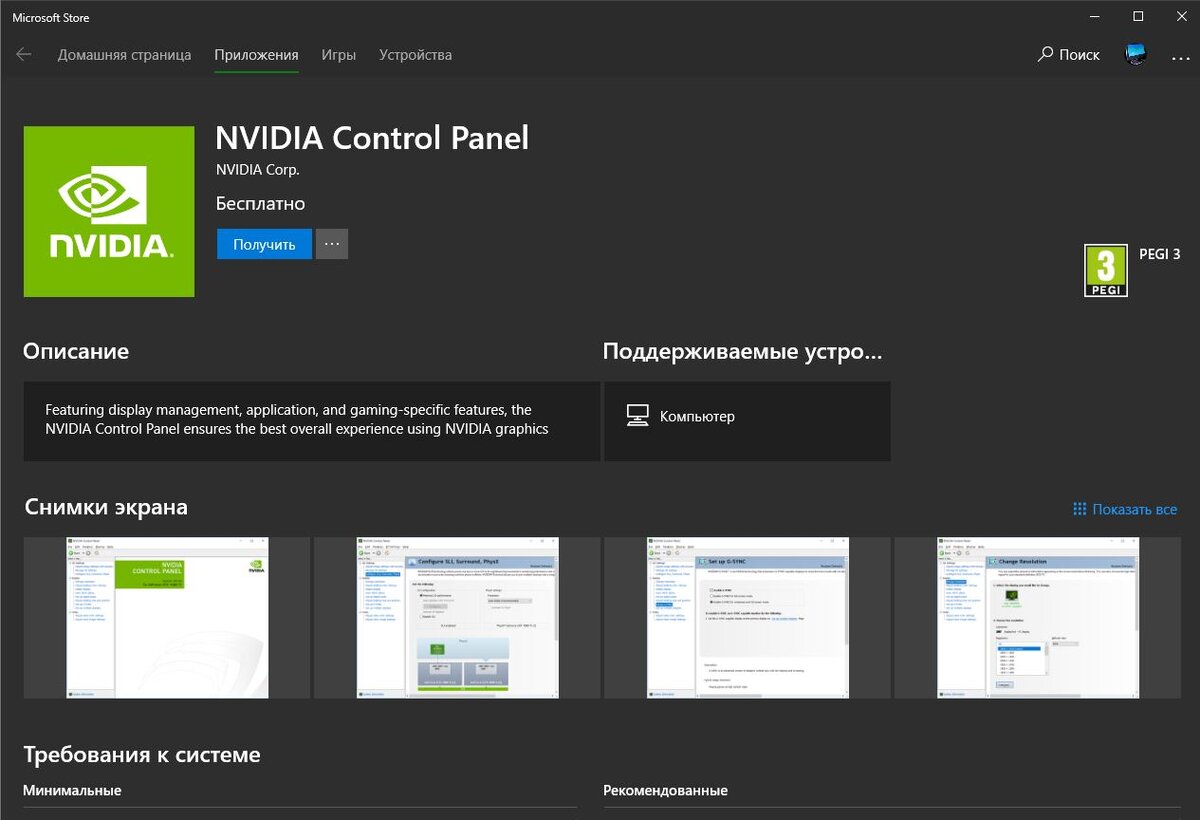Switch to the Игры tab

click(x=339, y=55)
